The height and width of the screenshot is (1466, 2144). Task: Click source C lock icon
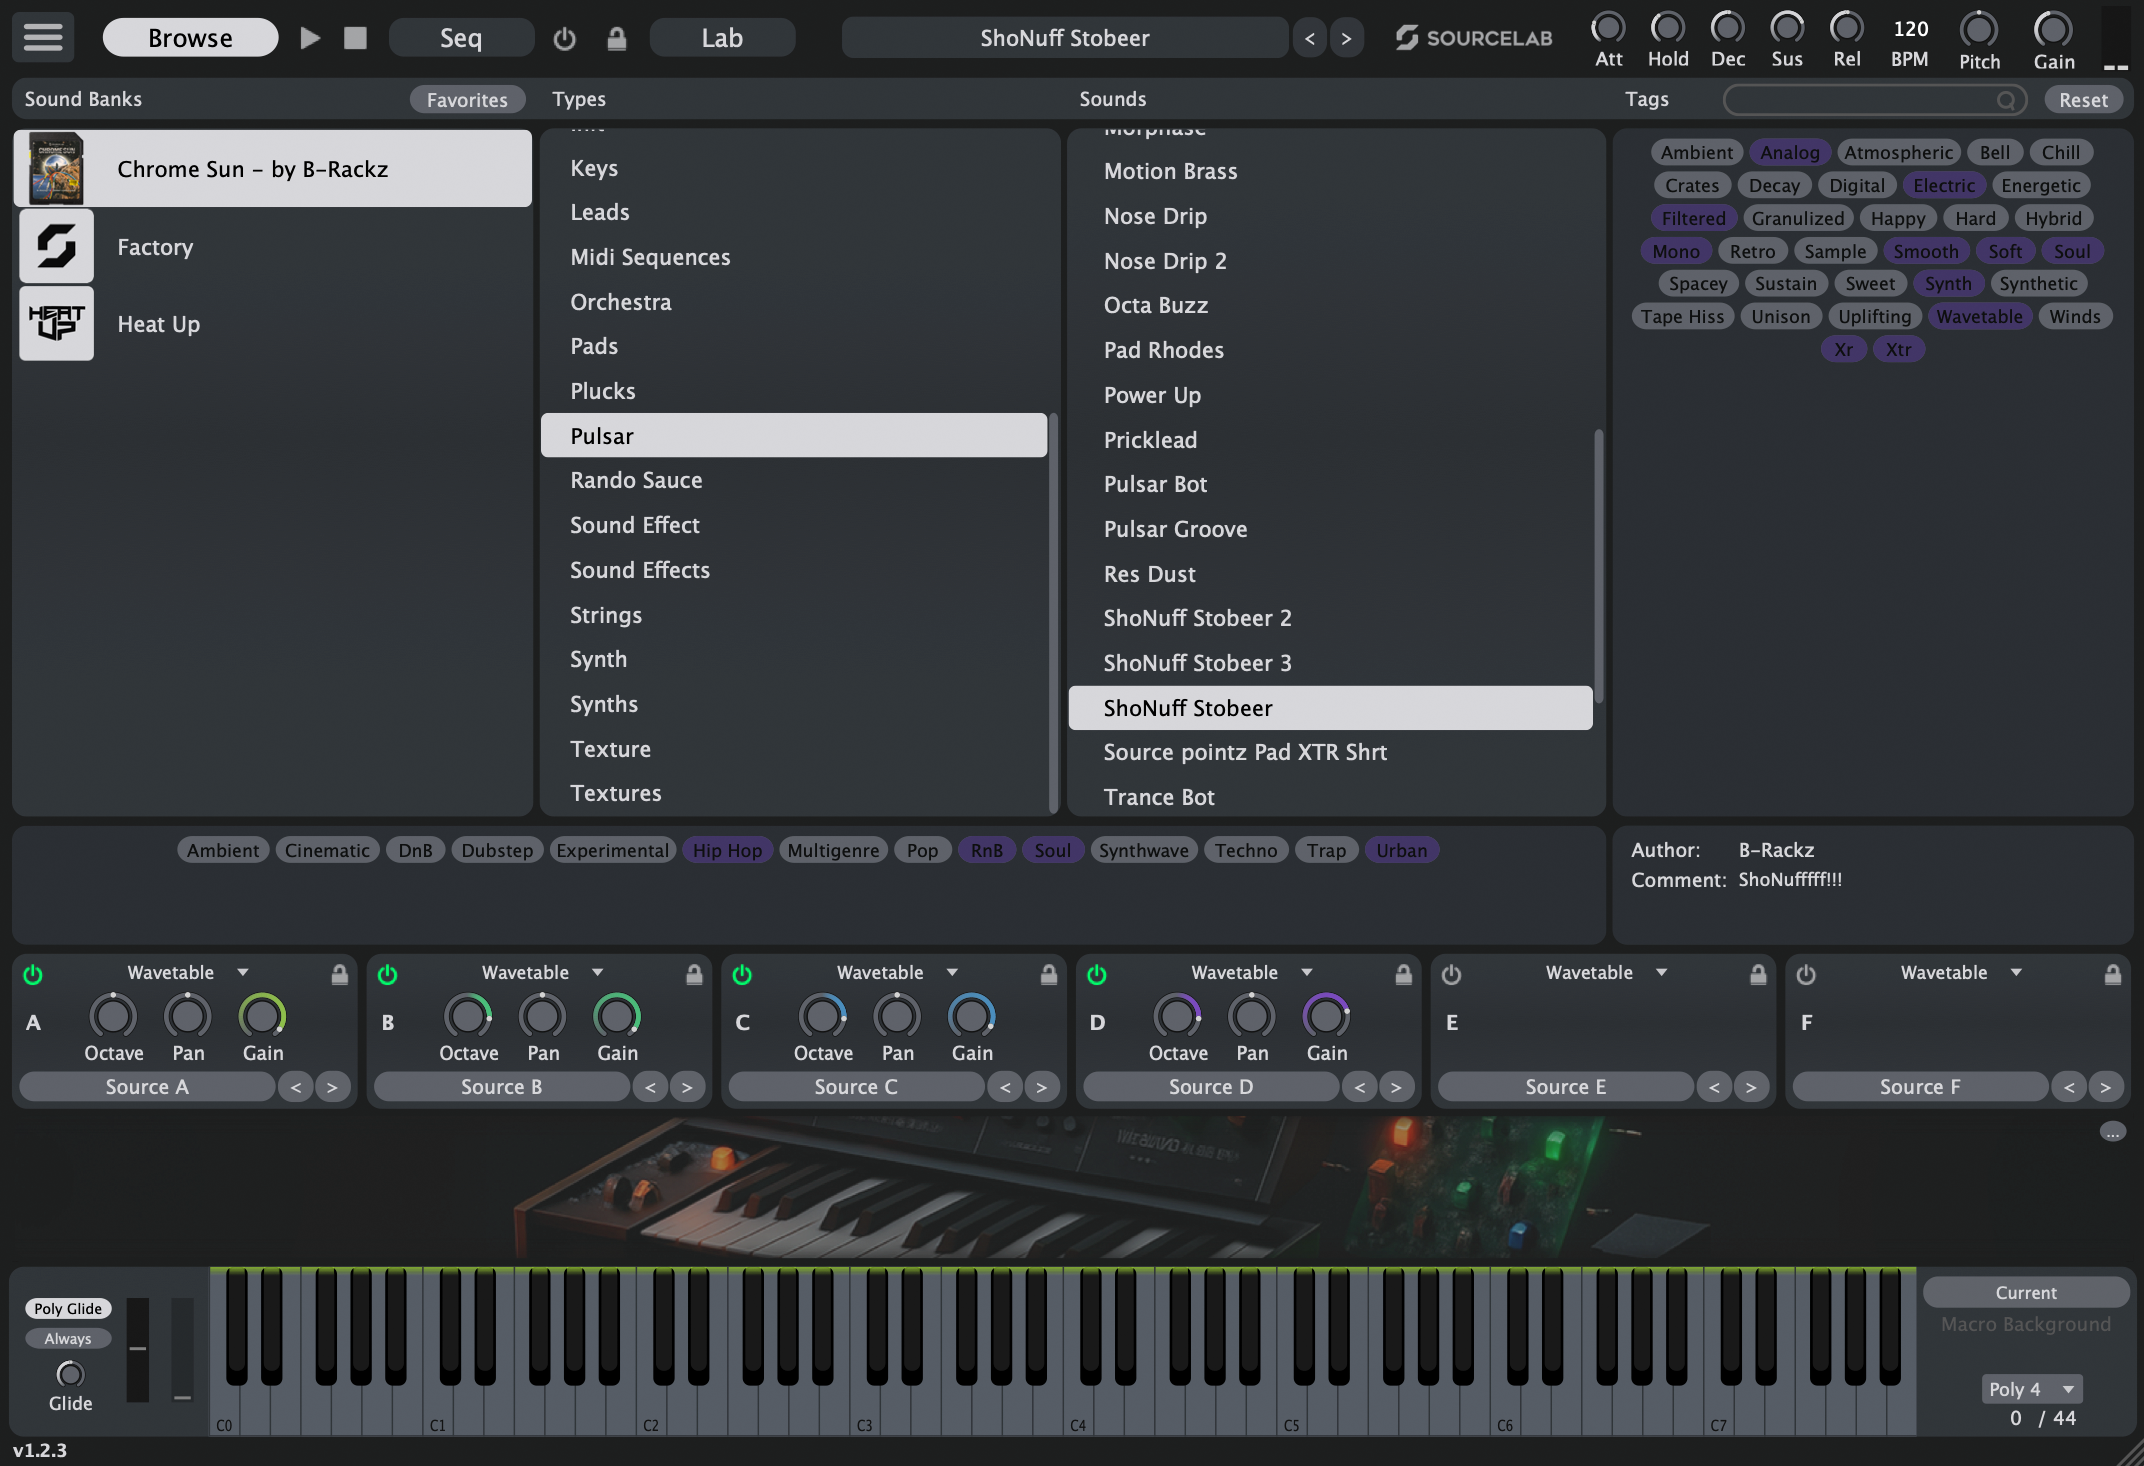(x=1049, y=974)
